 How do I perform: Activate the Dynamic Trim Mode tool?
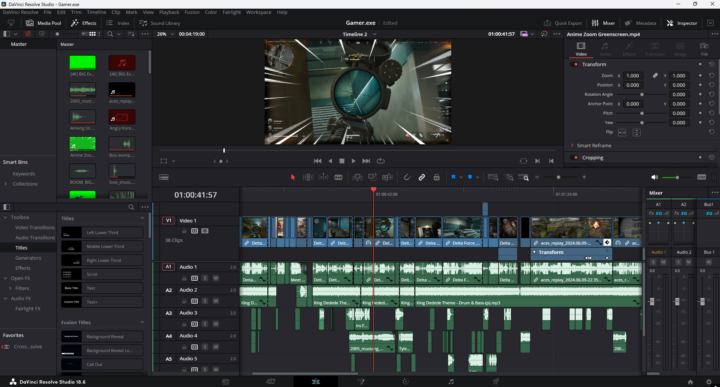point(323,177)
